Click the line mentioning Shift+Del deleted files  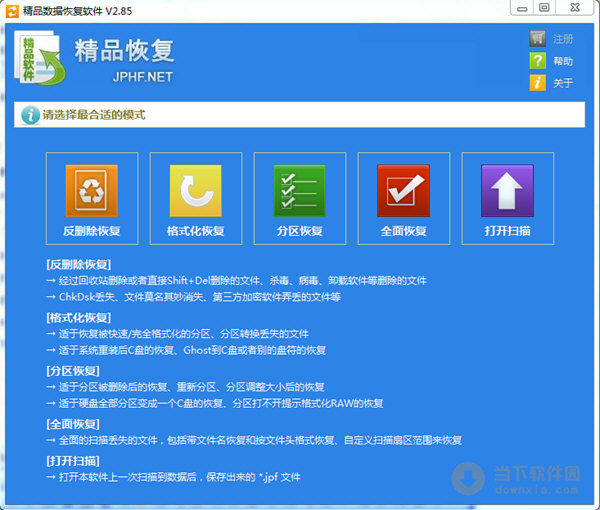pos(236,281)
